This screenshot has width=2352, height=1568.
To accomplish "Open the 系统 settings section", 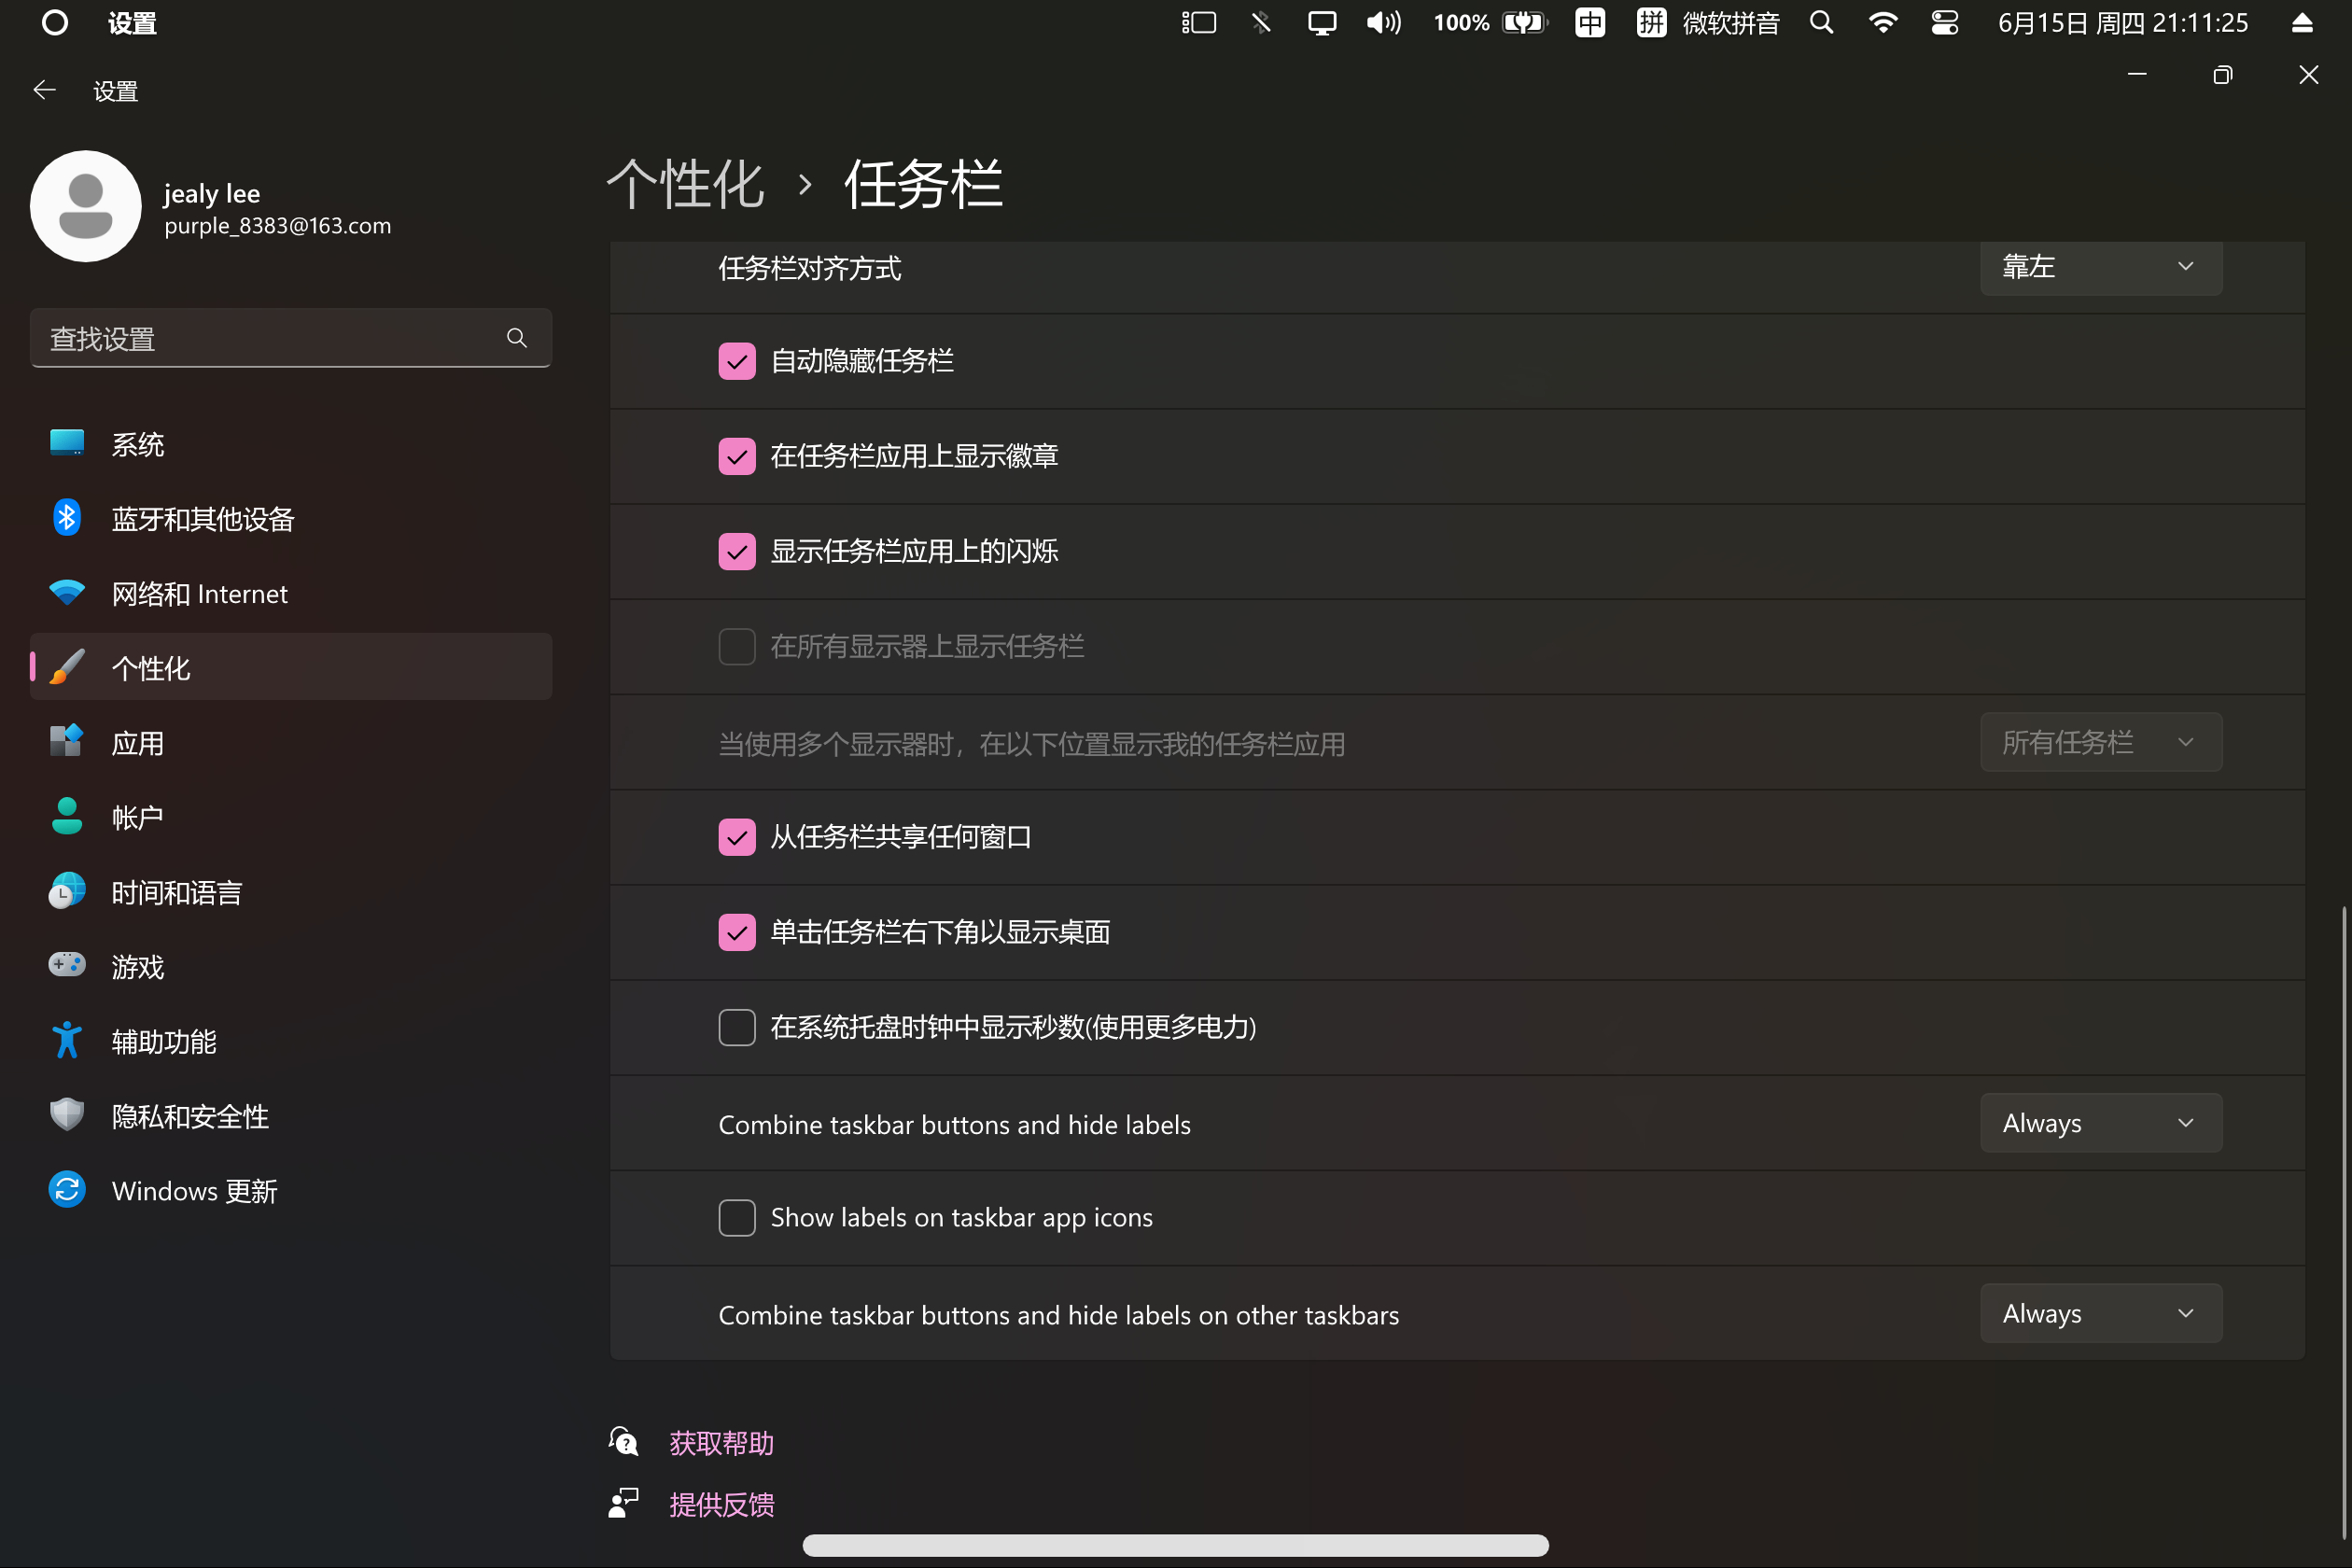I will click(291, 443).
